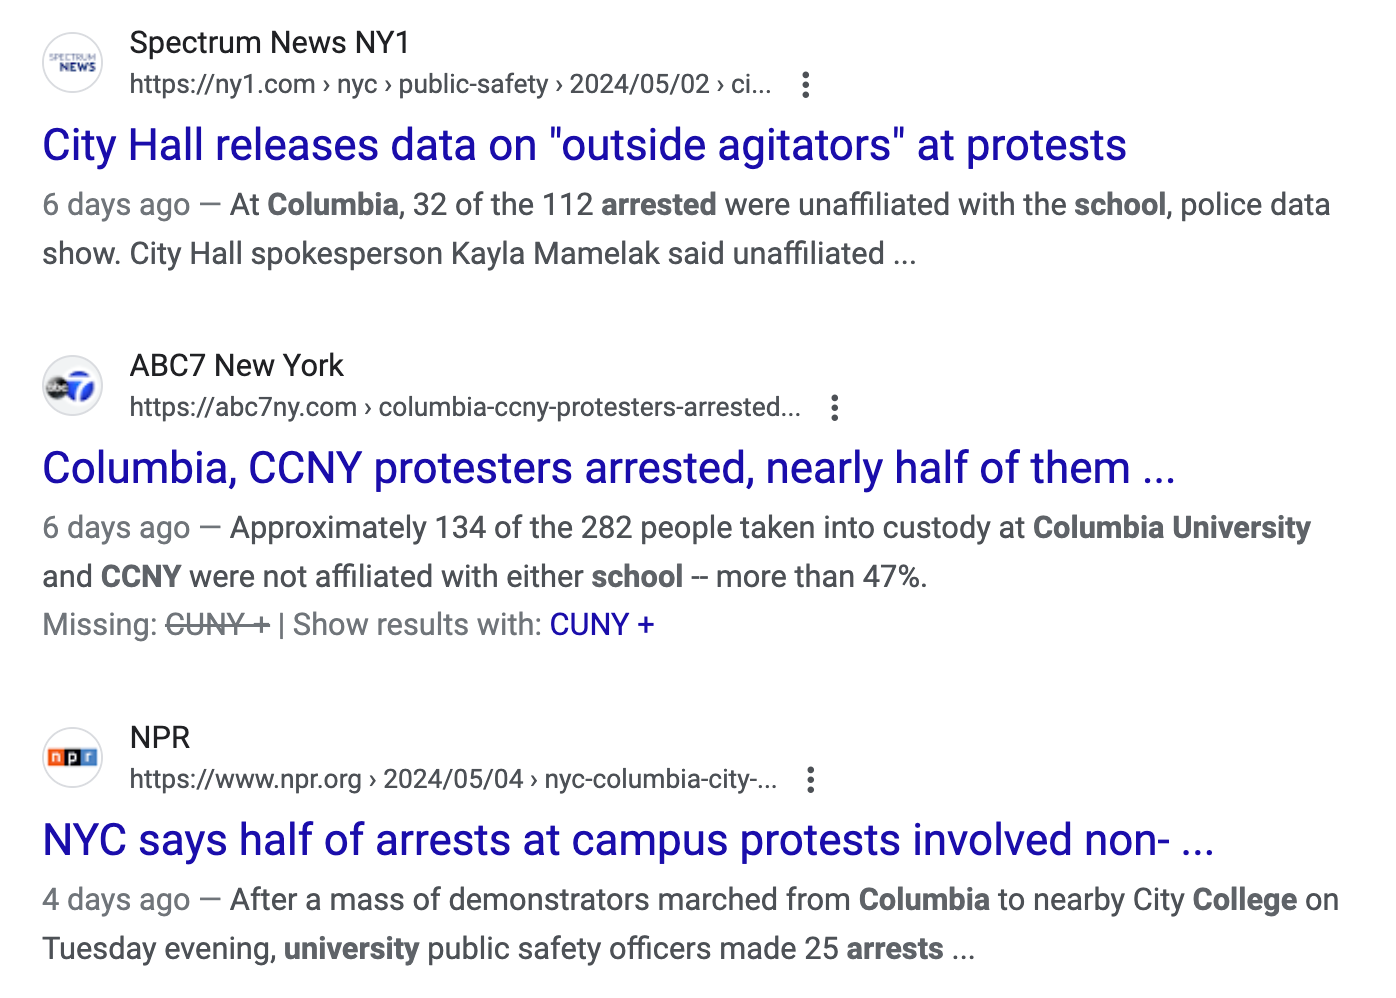Screen dimensions: 1396x998
Task: Click the ABC7 result snippet about 282 people
Action: pyautogui.click(x=675, y=552)
